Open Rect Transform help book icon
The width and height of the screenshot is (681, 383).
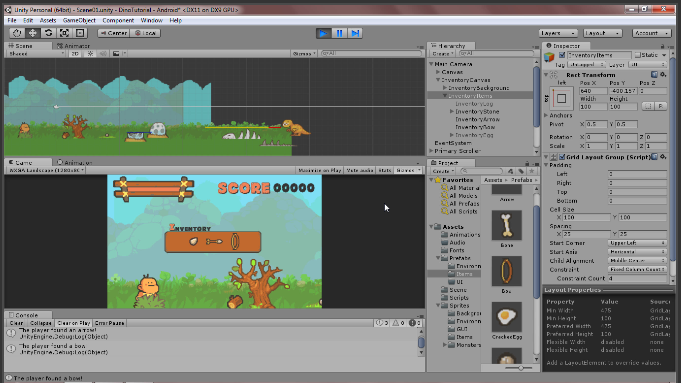coord(655,75)
